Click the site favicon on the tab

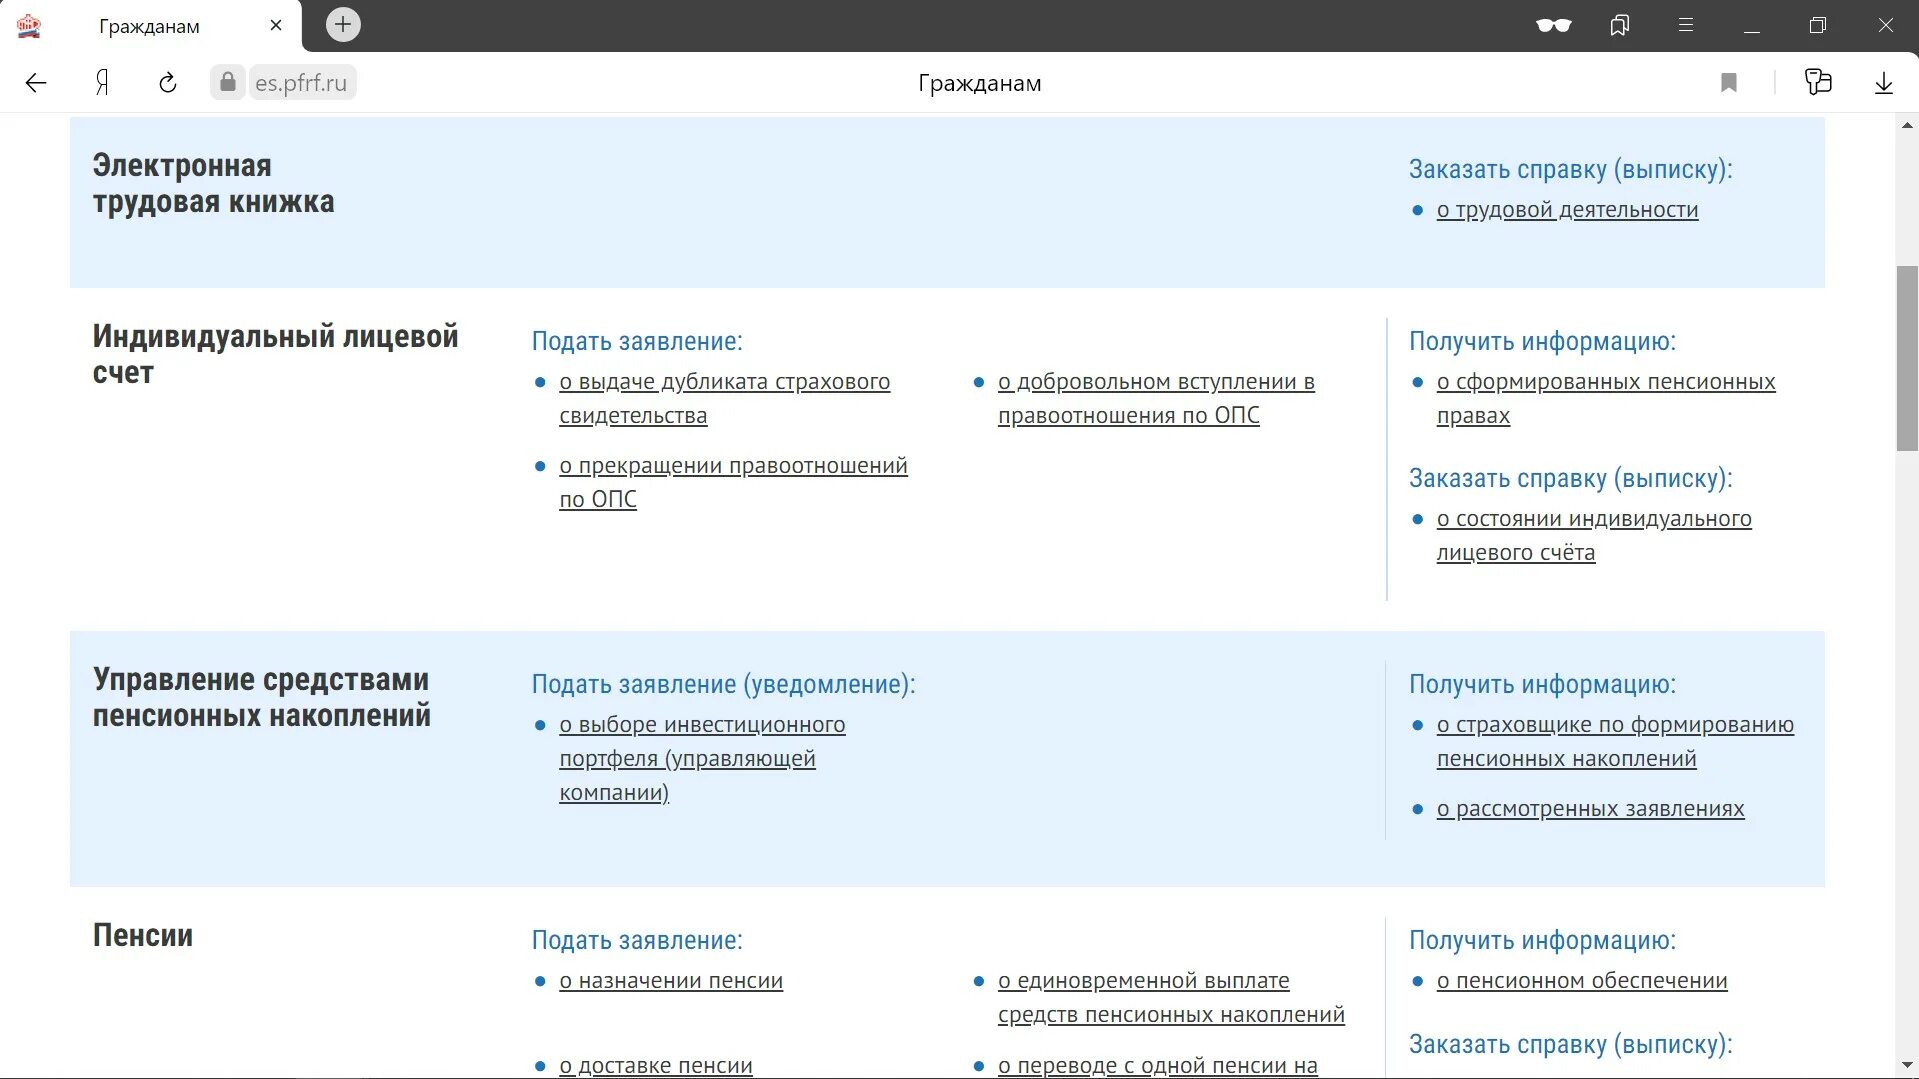pos(30,26)
